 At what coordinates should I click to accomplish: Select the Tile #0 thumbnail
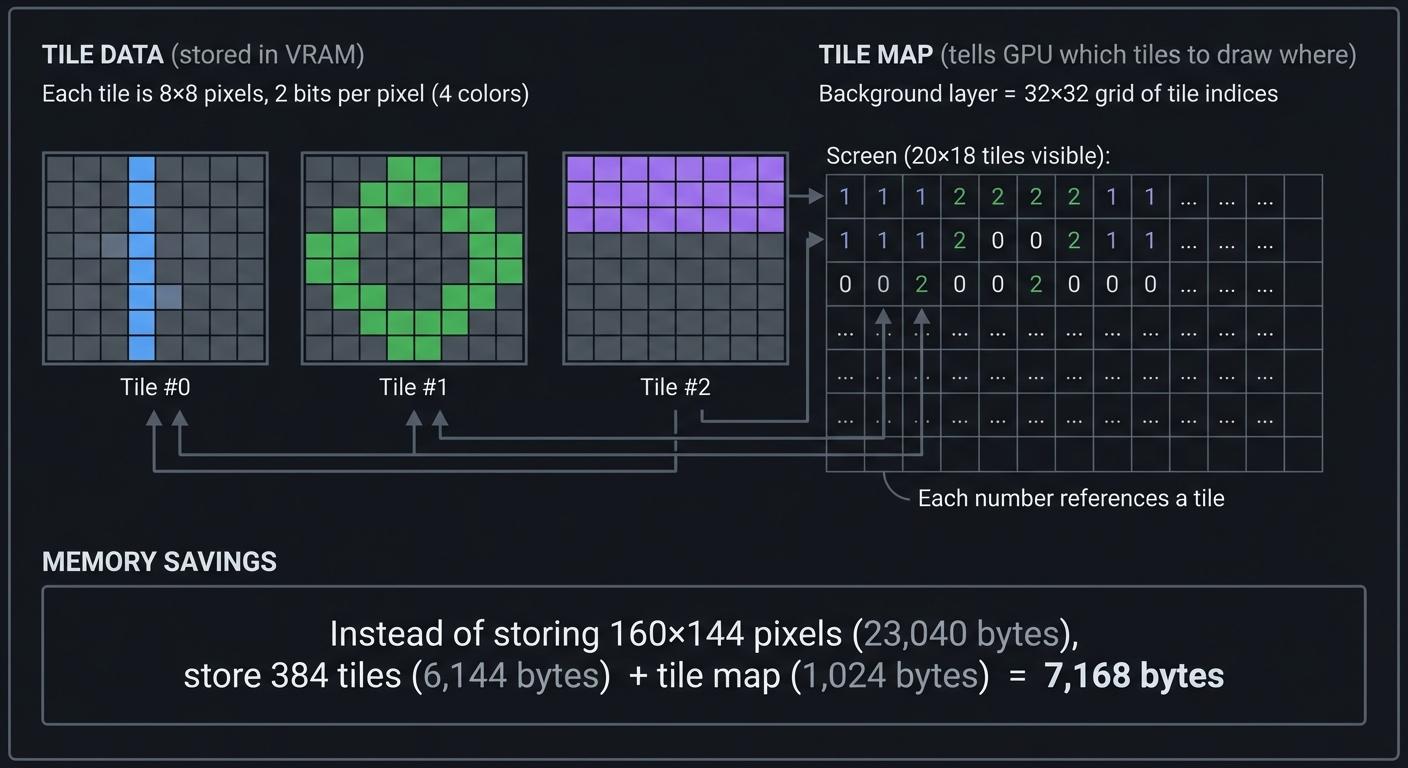tap(154, 257)
